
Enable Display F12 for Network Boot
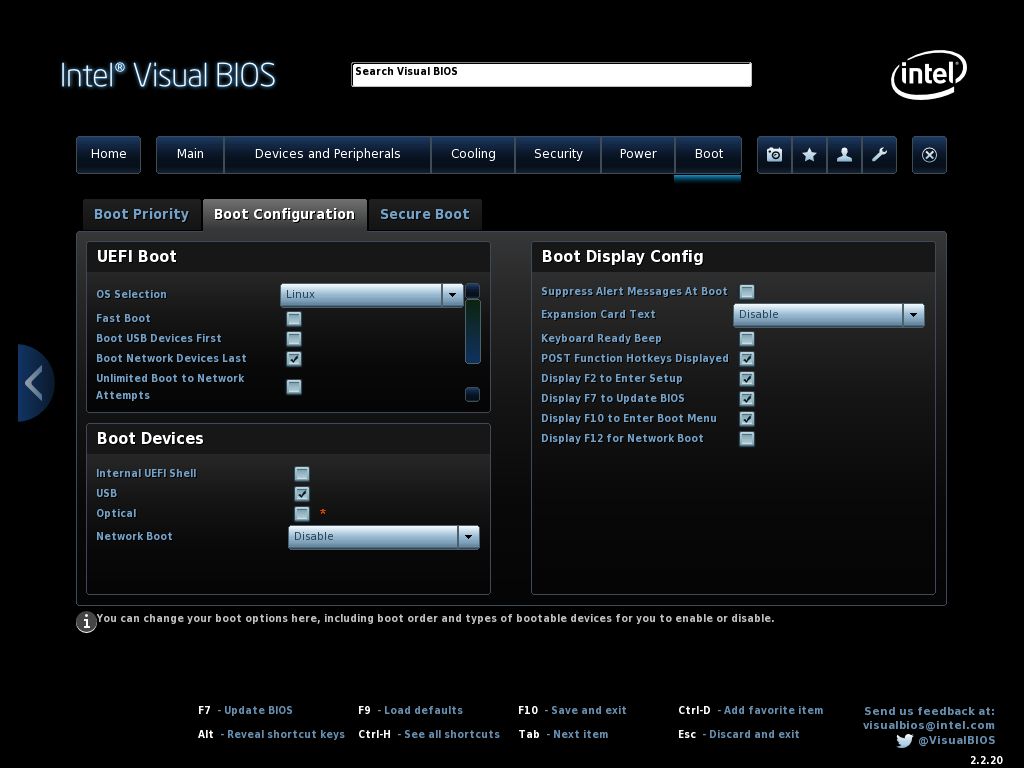pyautogui.click(x=747, y=438)
